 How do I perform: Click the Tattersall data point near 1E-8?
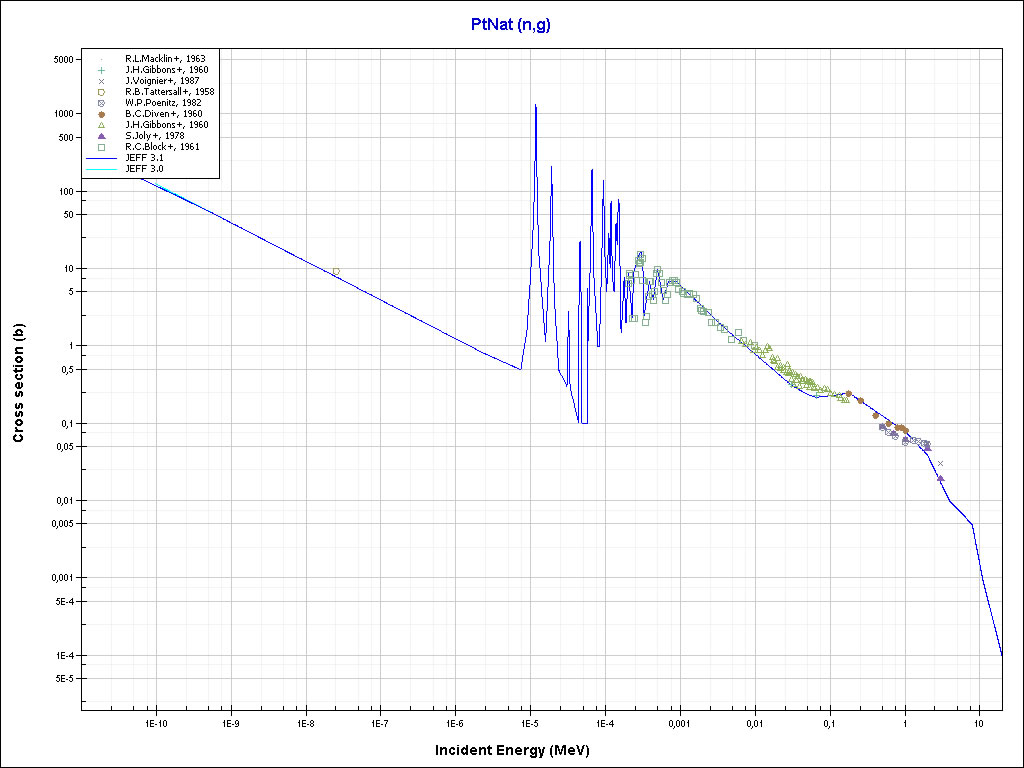(336, 271)
